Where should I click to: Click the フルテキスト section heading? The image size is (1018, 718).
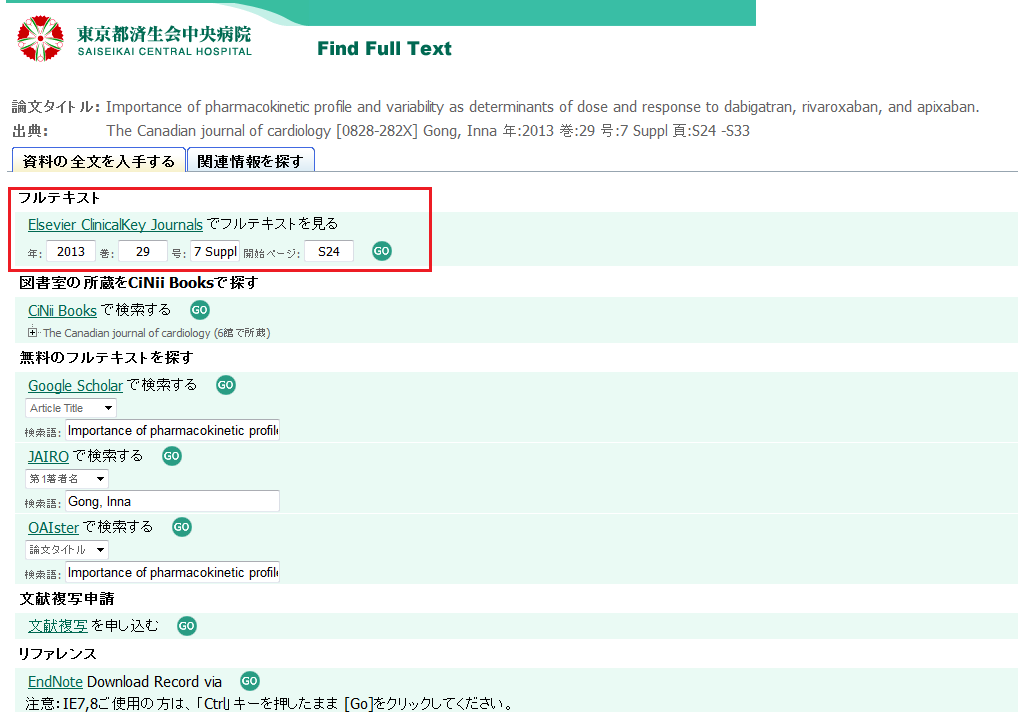pyautogui.click(x=59, y=198)
